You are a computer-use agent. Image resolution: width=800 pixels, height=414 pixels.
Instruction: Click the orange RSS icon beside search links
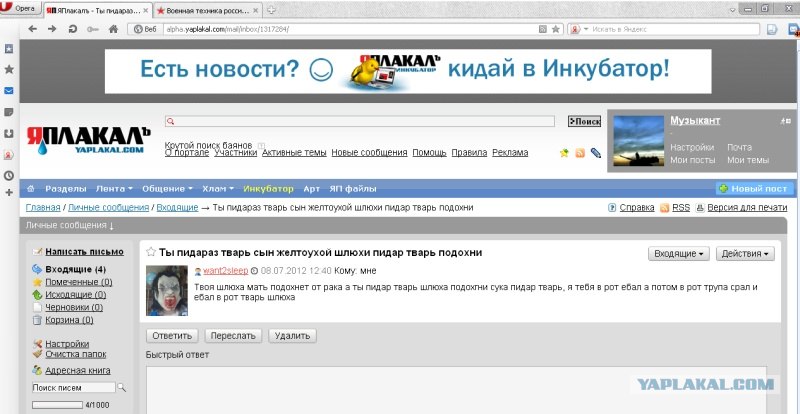point(579,153)
